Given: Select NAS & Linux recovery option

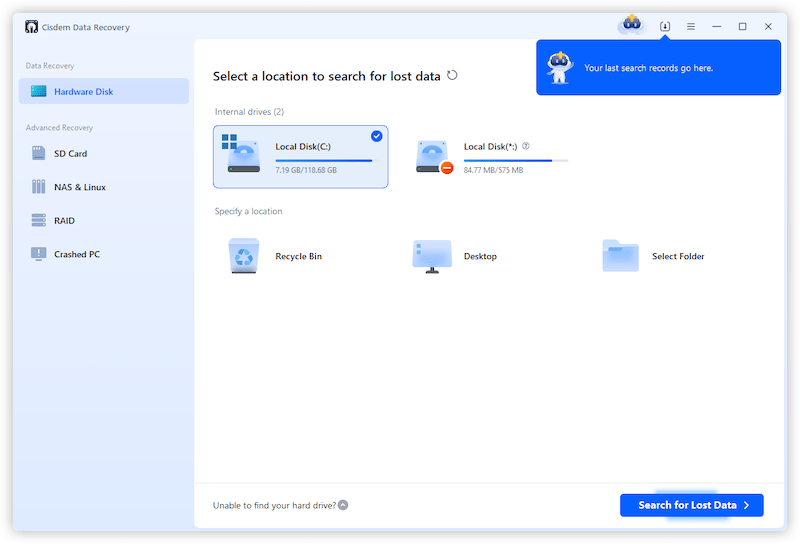Looking at the screenshot, I should coord(79,187).
